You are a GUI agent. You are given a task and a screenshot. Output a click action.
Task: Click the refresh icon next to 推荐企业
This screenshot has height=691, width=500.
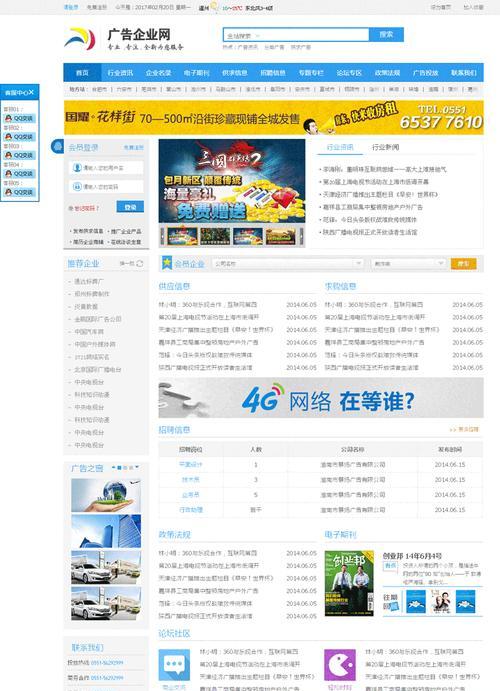point(140,264)
